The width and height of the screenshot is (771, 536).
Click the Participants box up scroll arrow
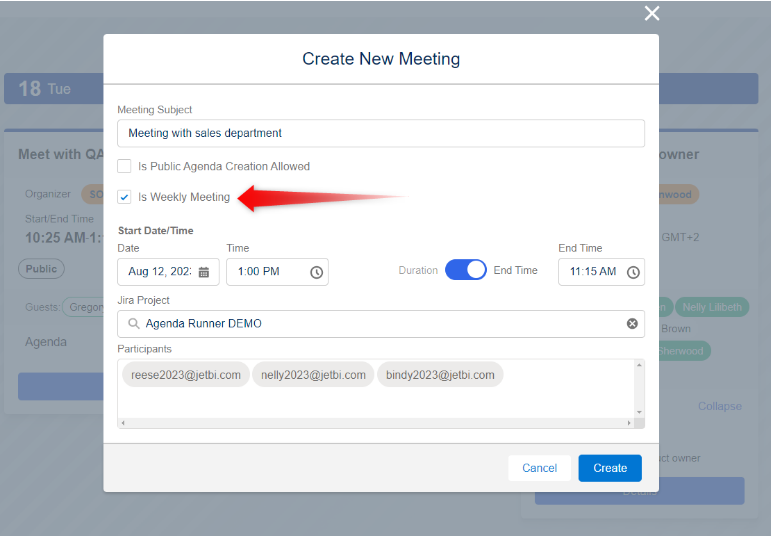[639, 365]
